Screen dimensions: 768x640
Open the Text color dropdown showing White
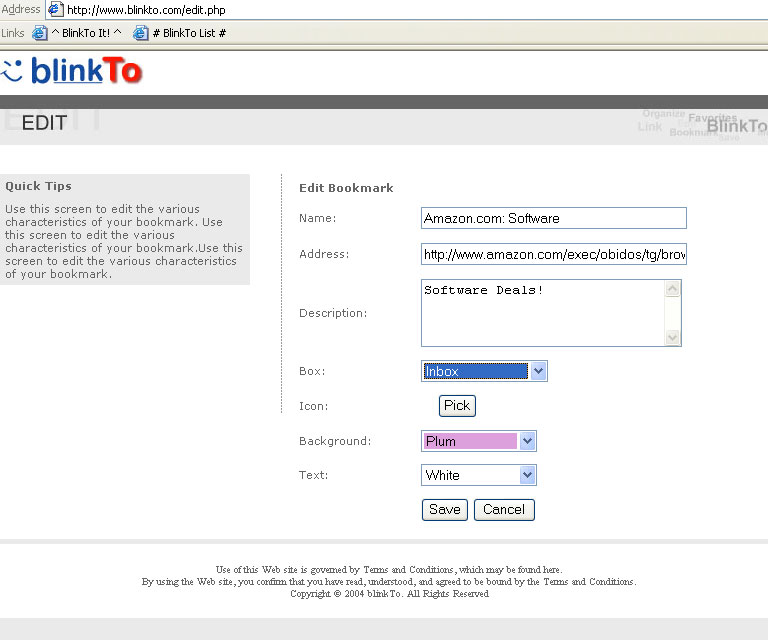528,475
